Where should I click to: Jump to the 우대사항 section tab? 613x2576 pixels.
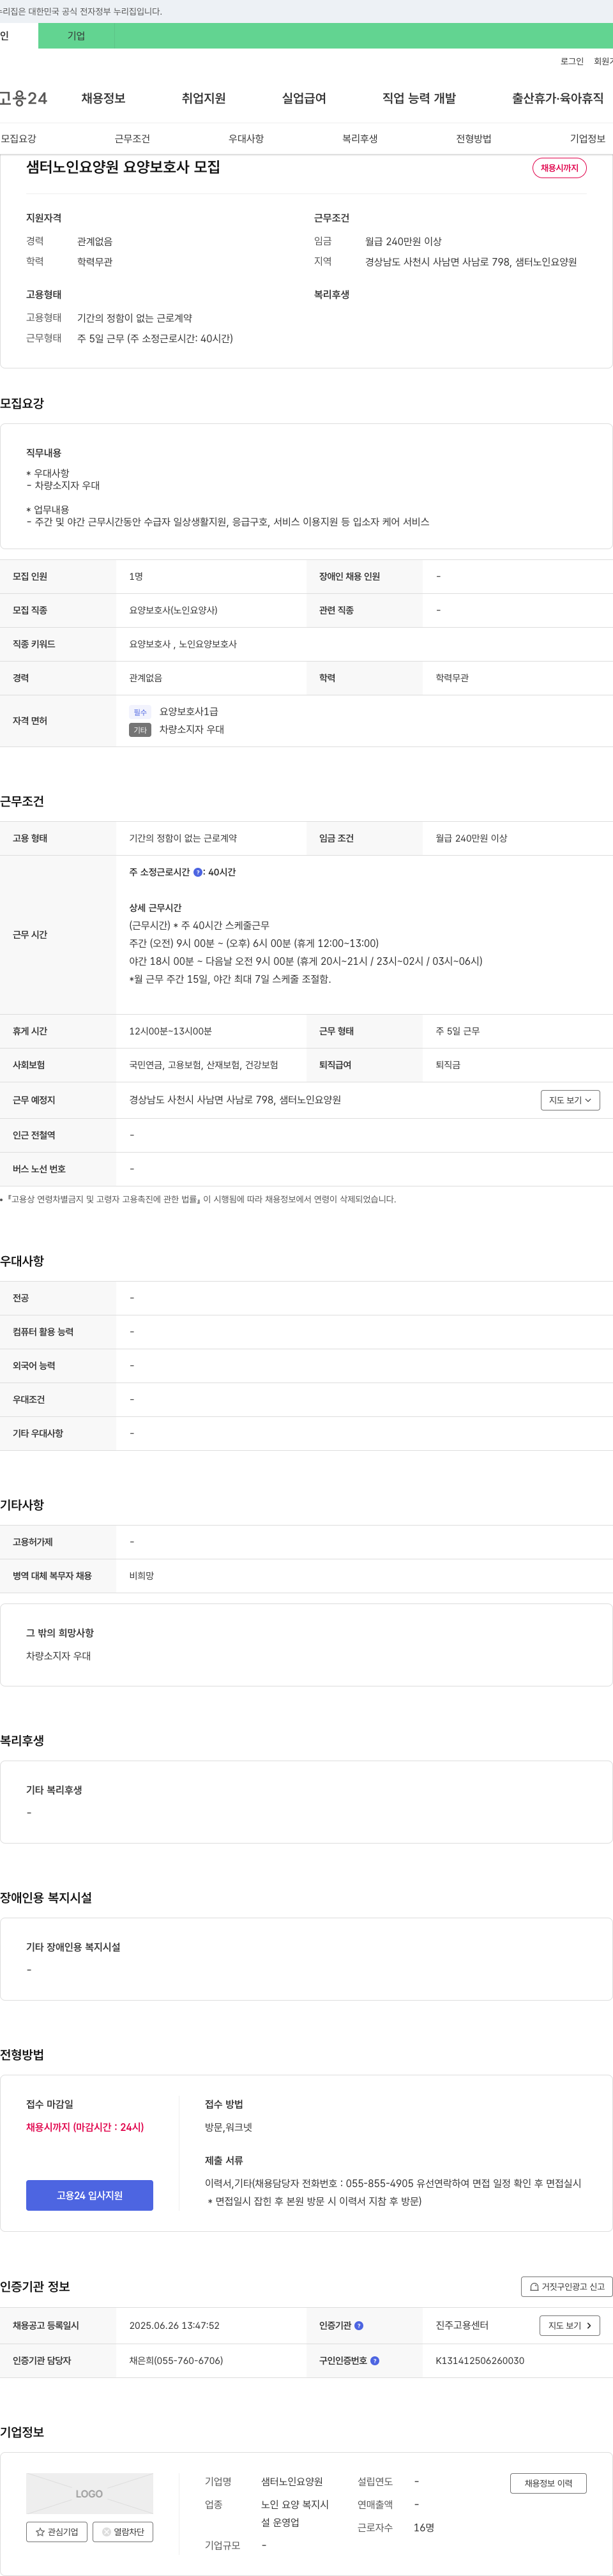(246, 139)
